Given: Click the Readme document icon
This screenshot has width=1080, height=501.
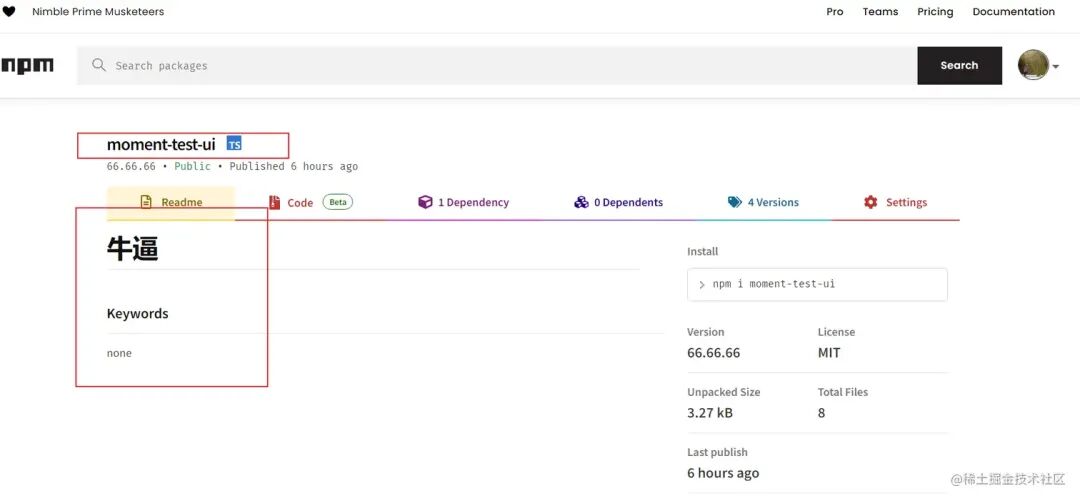Looking at the screenshot, I should click(x=146, y=202).
